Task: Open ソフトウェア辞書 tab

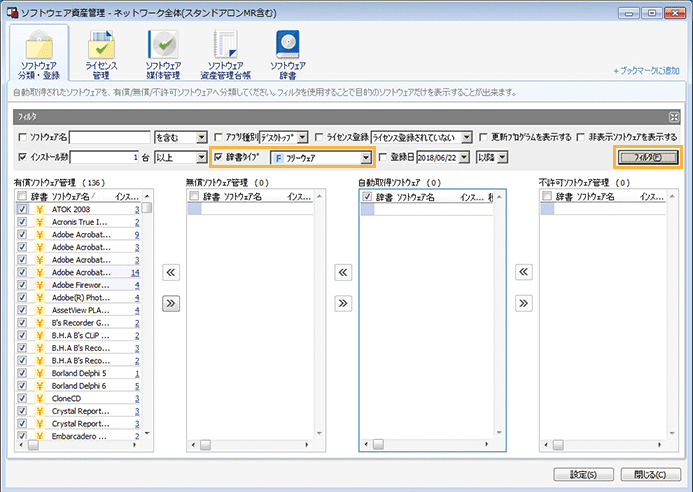Action: [x=288, y=55]
